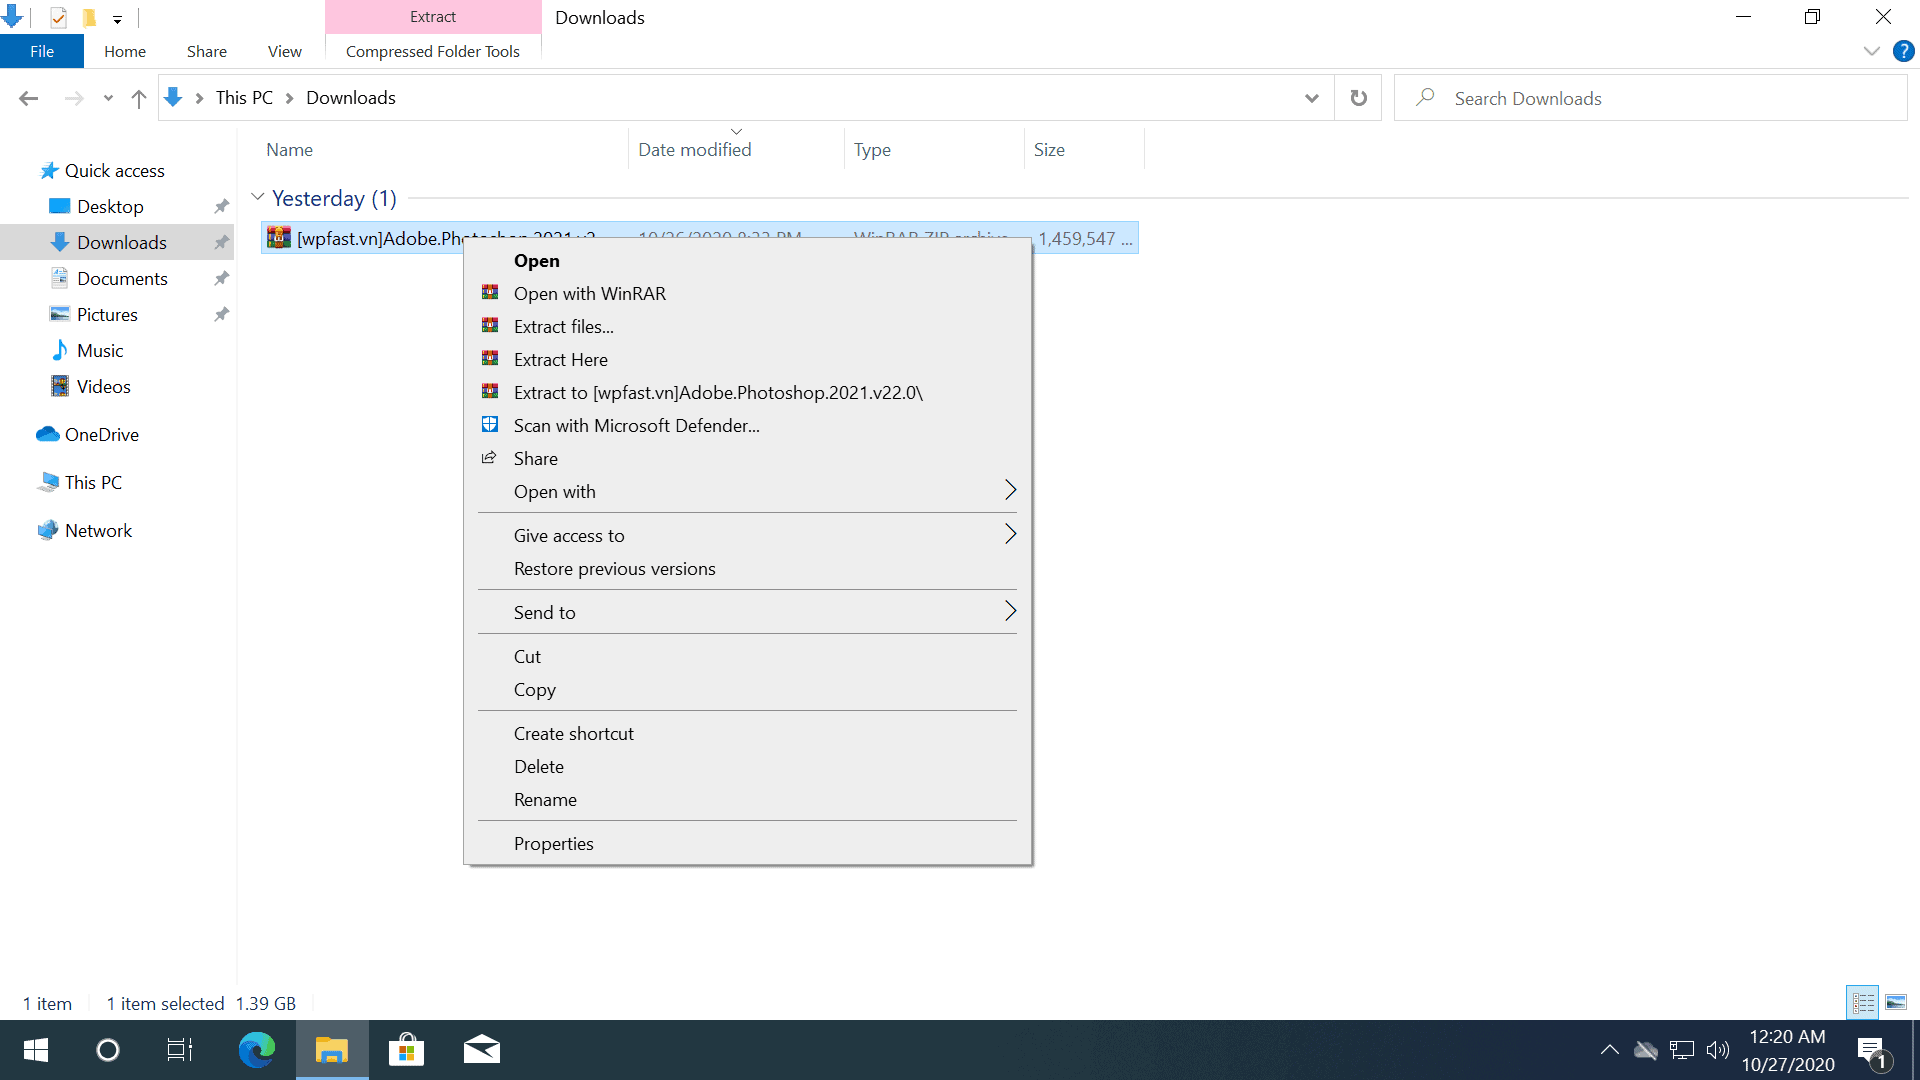The height and width of the screenshot is (1080, 1920).
Task: Select This PC in navigation pane
Action: [93, 483]
